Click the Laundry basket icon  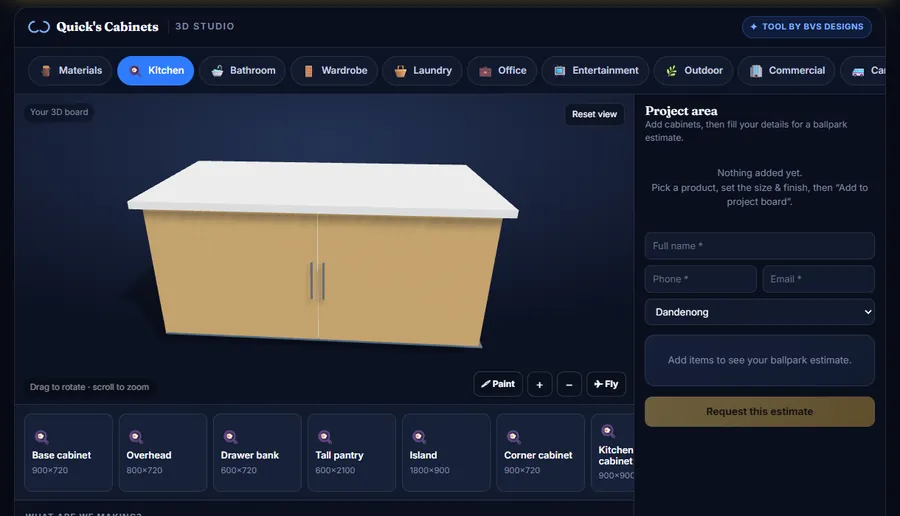400,71
